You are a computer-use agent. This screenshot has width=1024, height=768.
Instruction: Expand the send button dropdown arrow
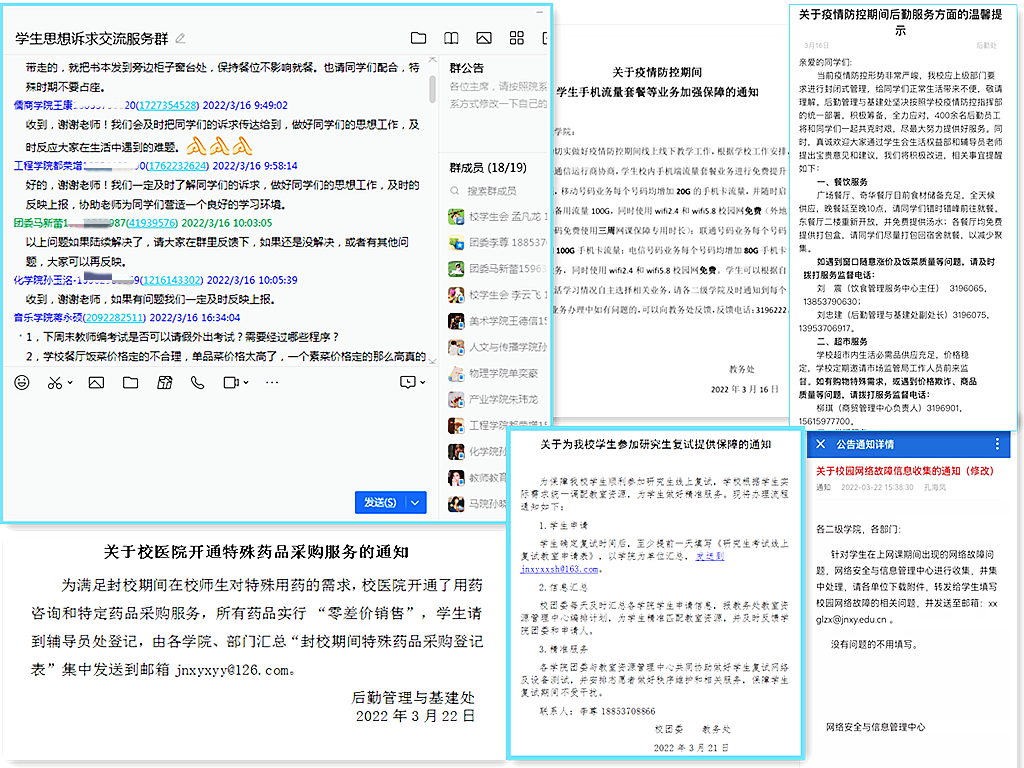click(x=417, y=502)
